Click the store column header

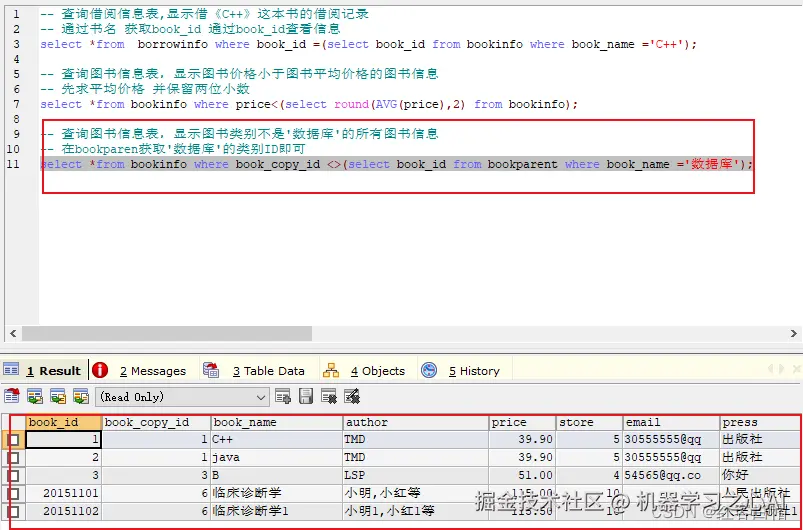[589, 422]
